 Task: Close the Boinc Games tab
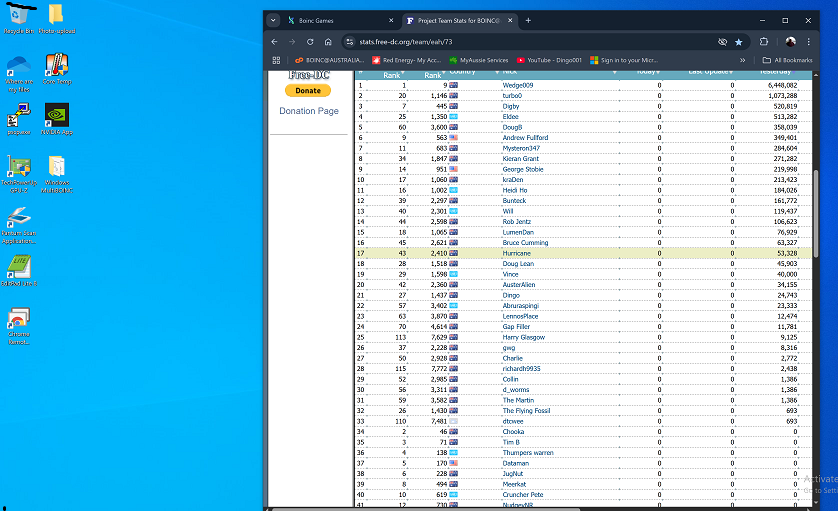click(x=391, y=20)
